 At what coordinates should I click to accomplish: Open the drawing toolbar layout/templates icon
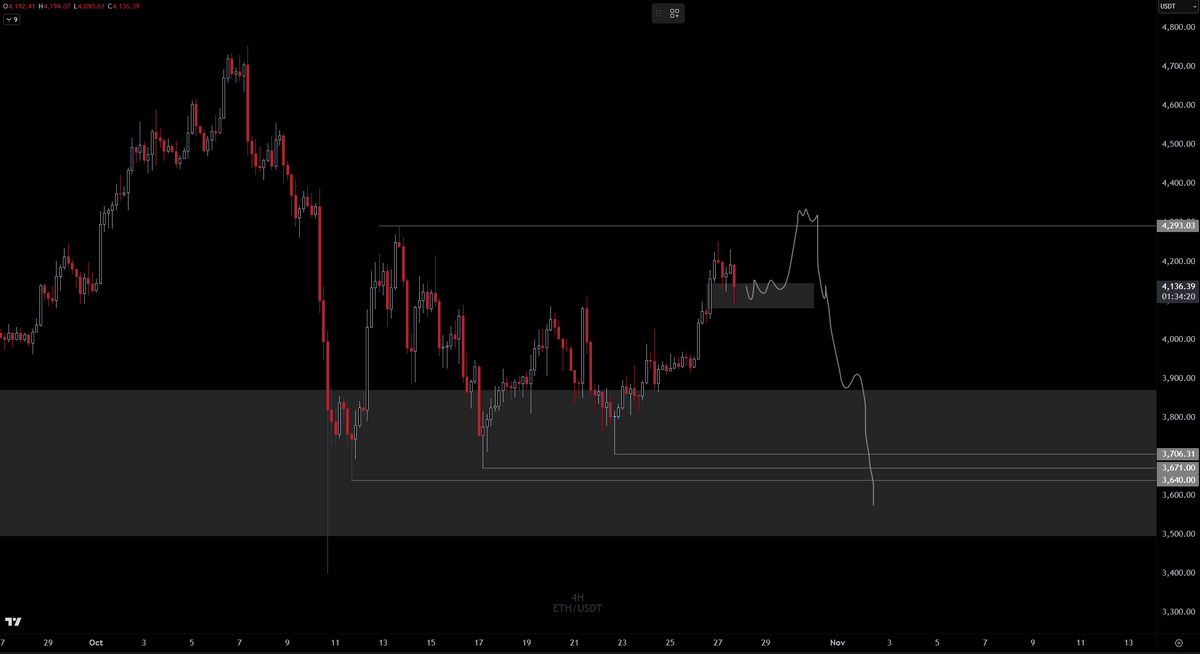tap(675, 13)
